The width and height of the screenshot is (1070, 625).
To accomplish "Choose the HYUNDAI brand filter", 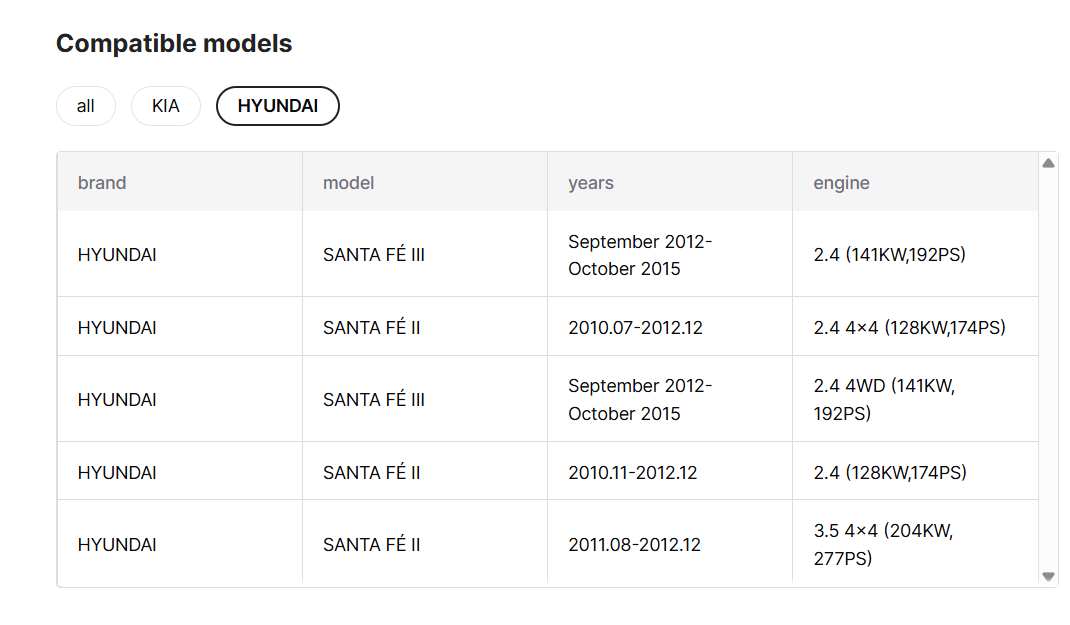I will coord(278,106).
